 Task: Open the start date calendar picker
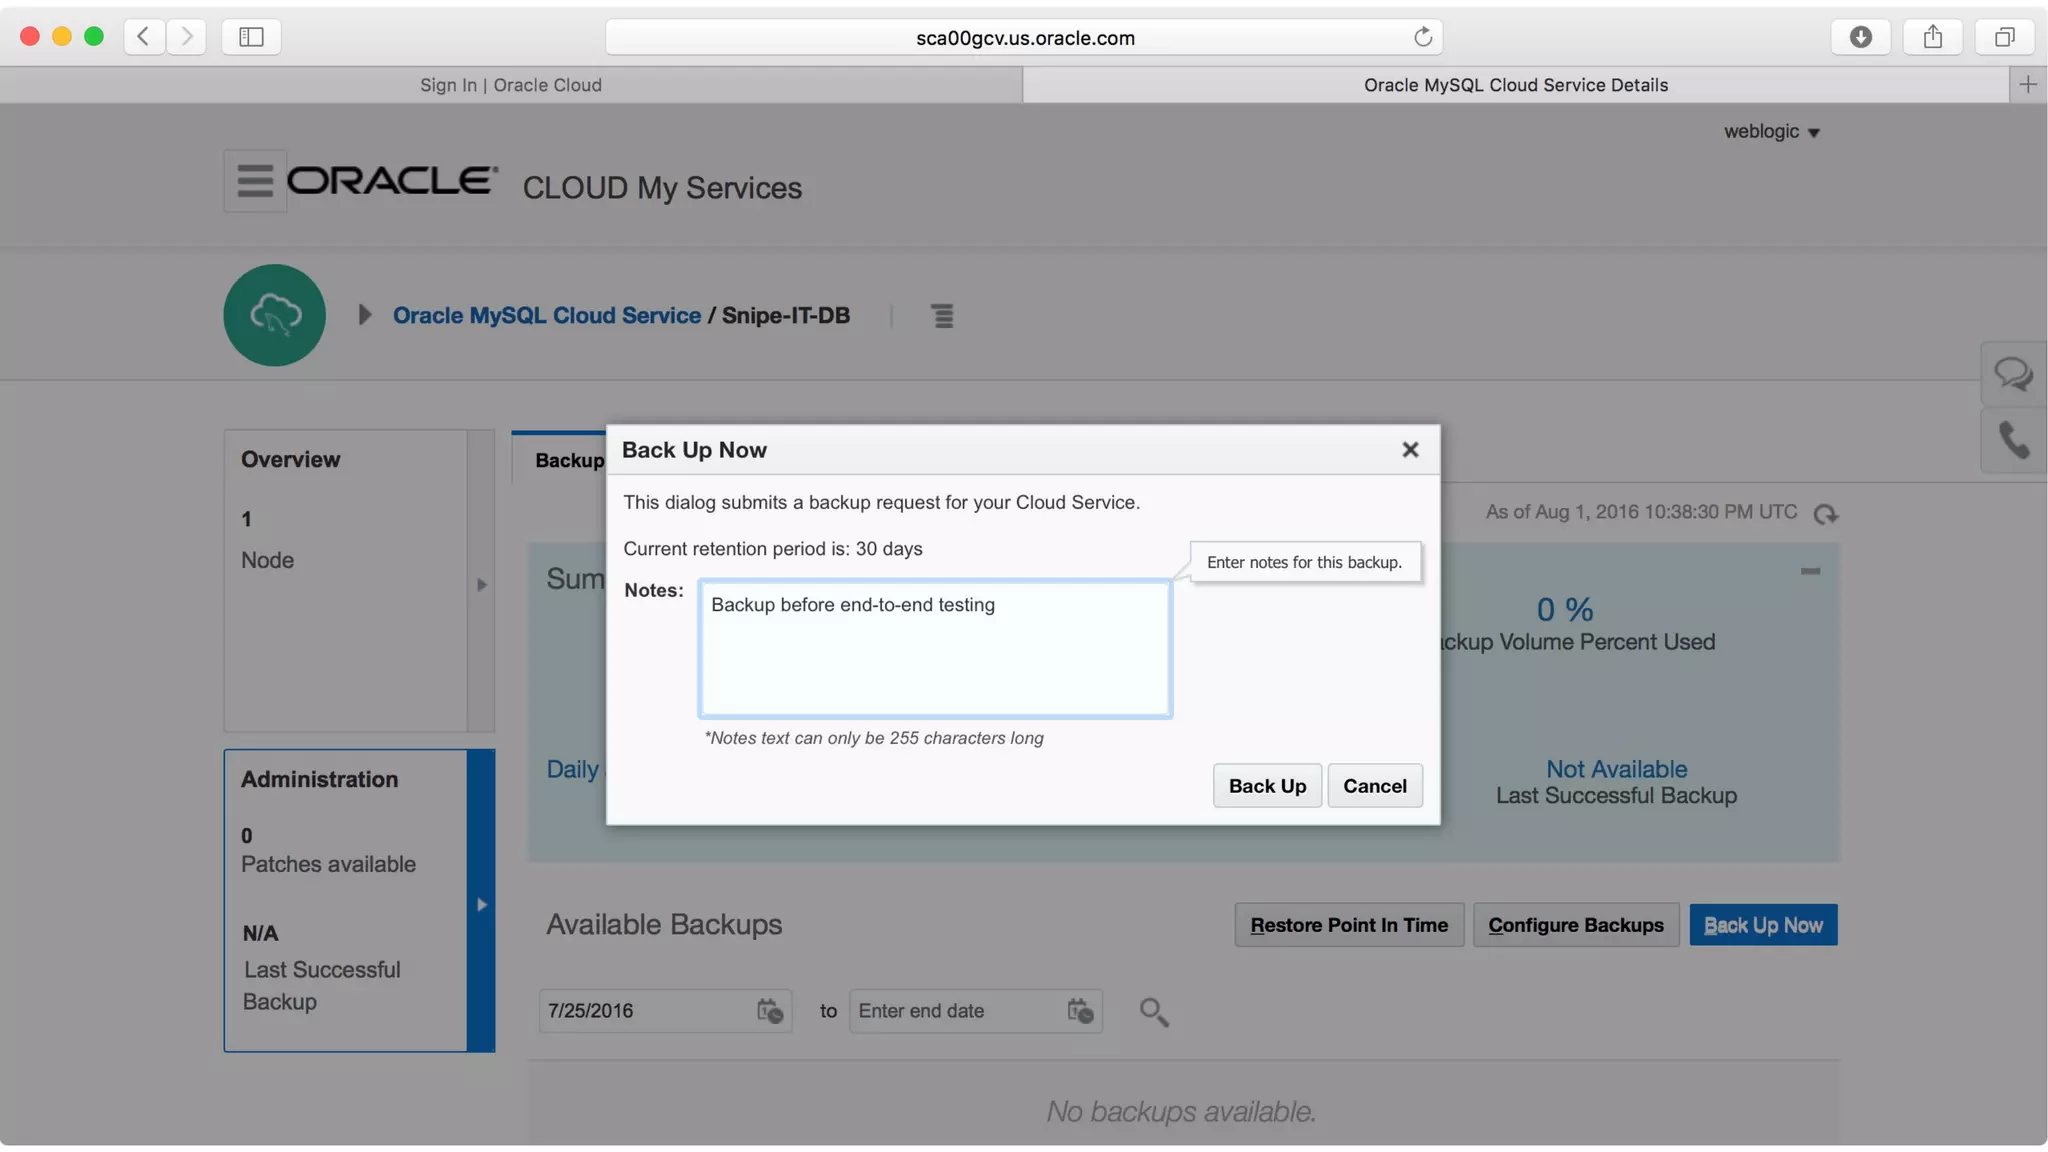769,1011
